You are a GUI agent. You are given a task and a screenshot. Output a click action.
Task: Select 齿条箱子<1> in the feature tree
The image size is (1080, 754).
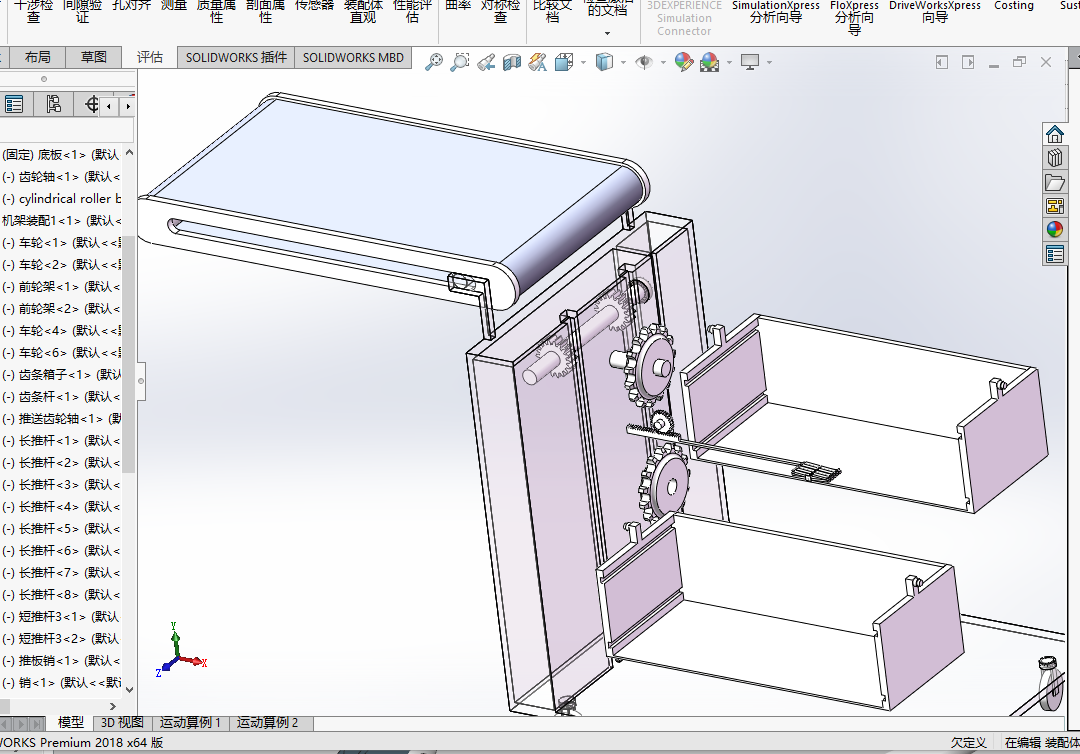(x=61, y=375)
